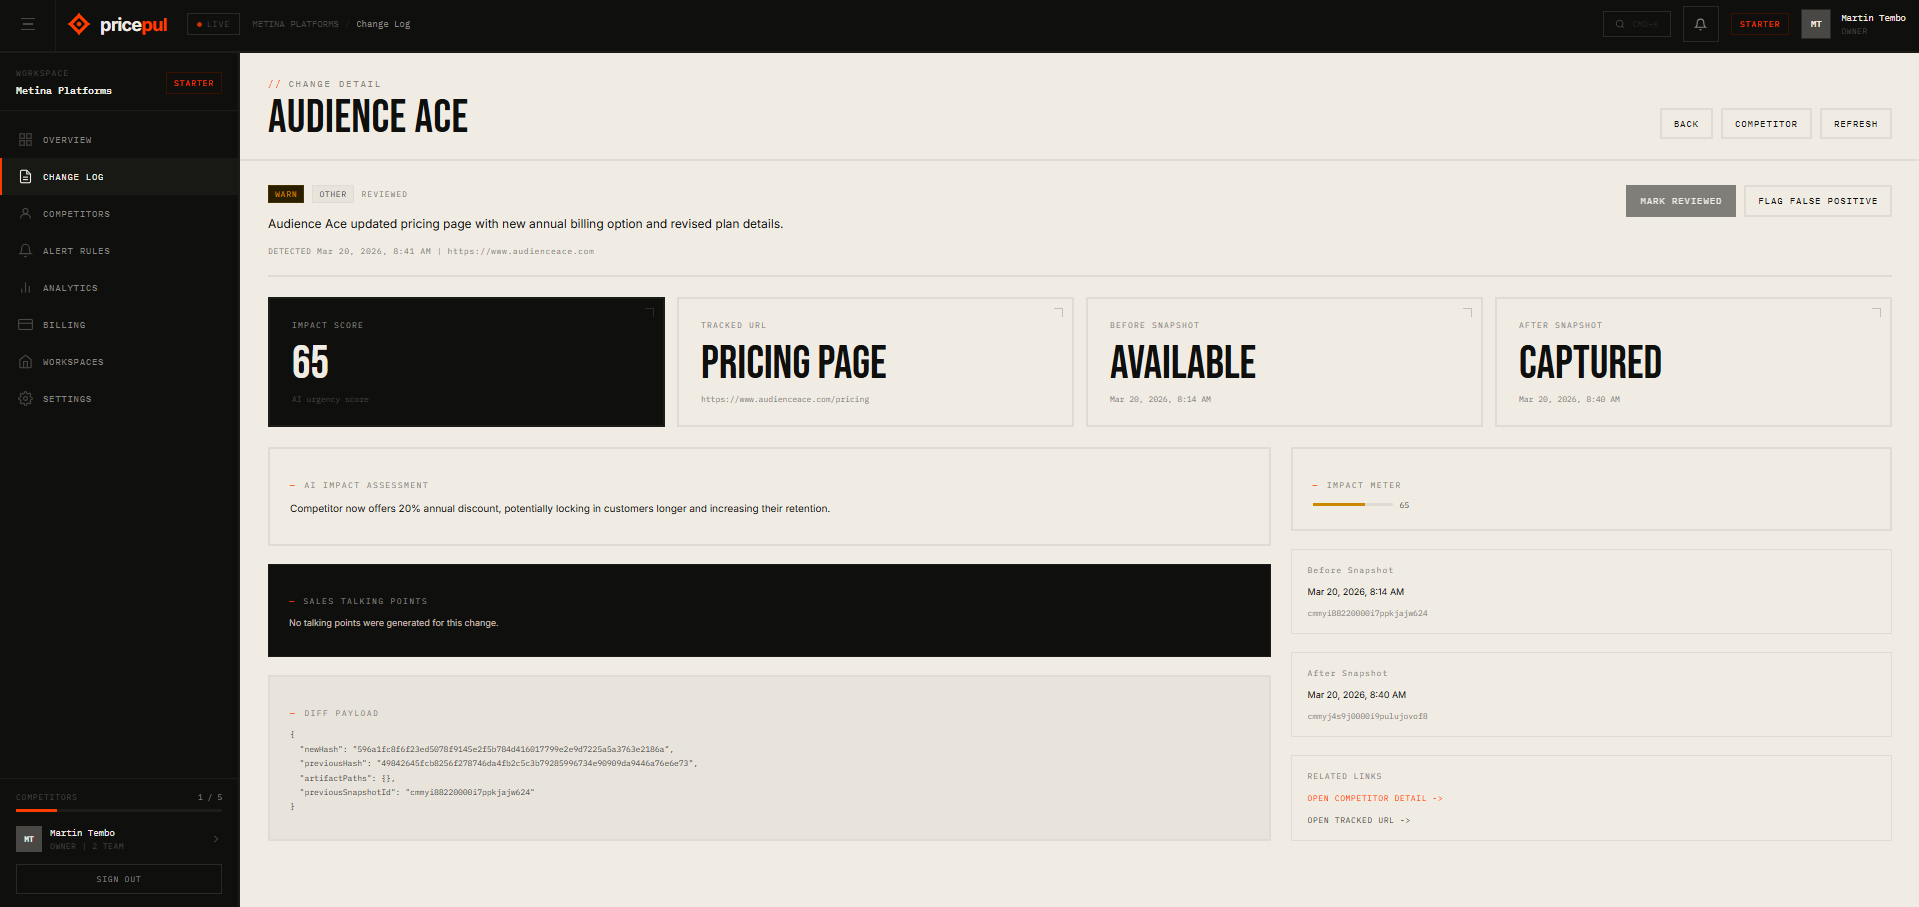Click the search input field
The width and height of the screenshot is (1919, 907).
(1636, 24)
